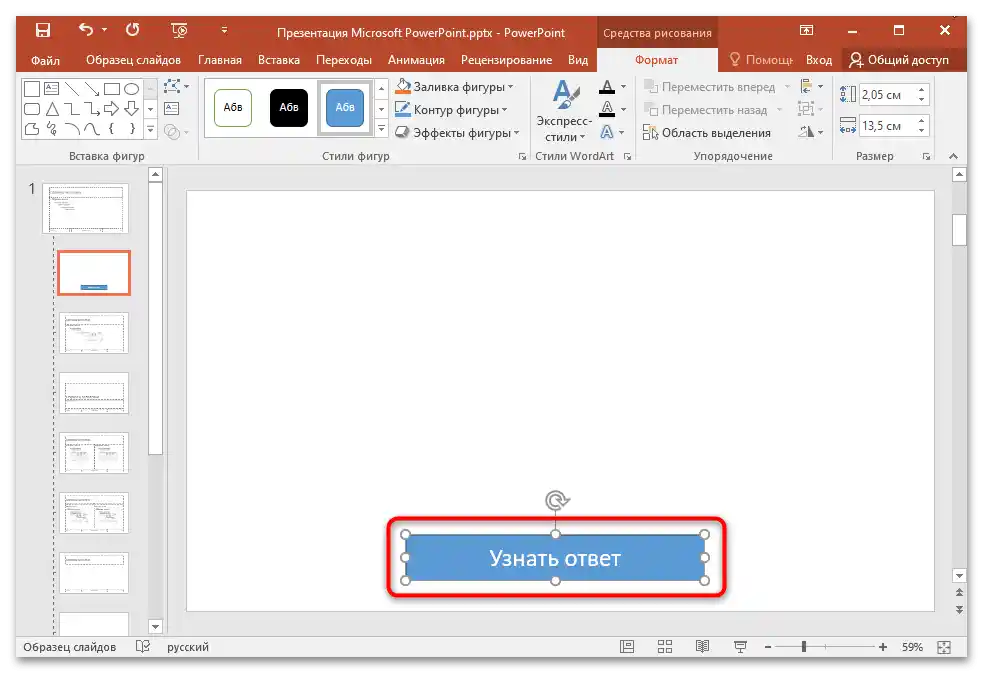Redo the last action
This screenshot has width=983, height=673.
click(x=132, y=30)
